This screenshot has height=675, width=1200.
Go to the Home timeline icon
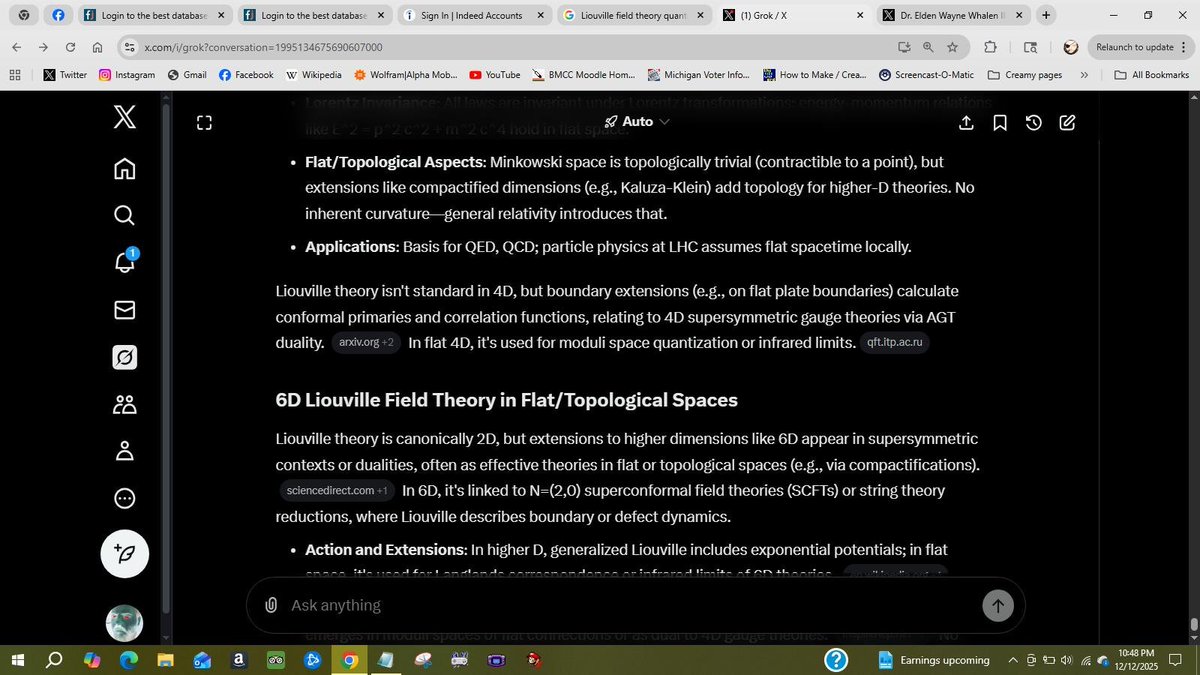point(124,168)
